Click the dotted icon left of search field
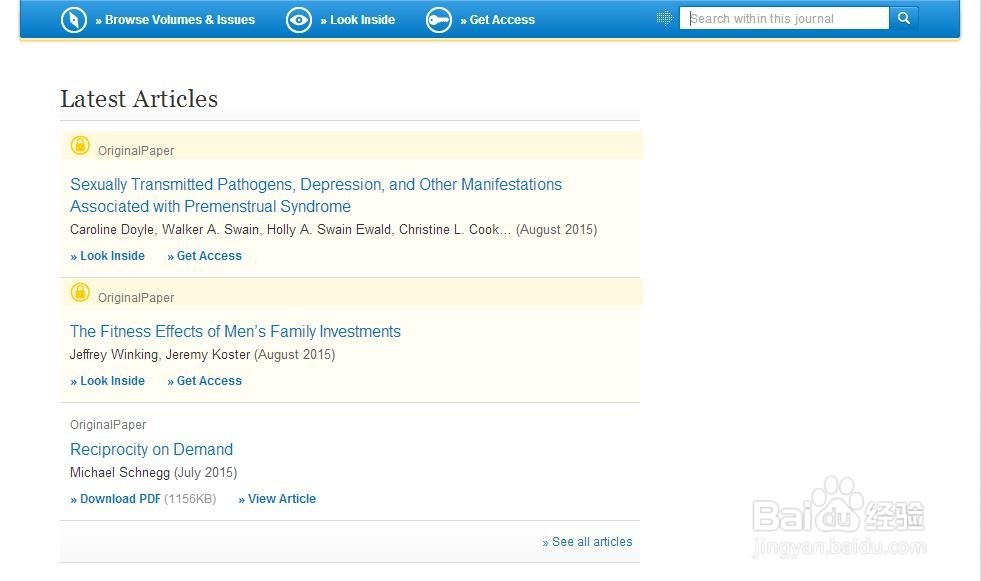This screenshot has width=981, height=581. tap(665, 18)
